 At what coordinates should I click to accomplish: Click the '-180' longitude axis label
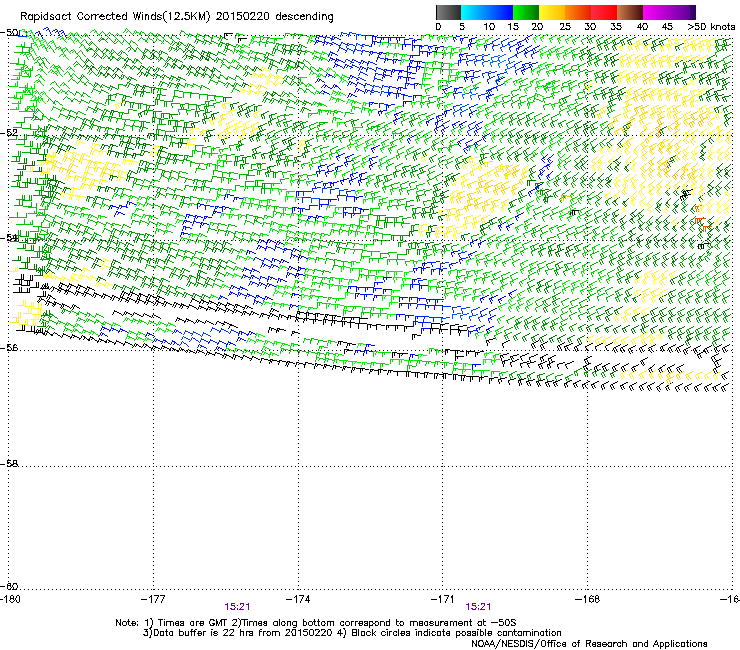(10, 599)
